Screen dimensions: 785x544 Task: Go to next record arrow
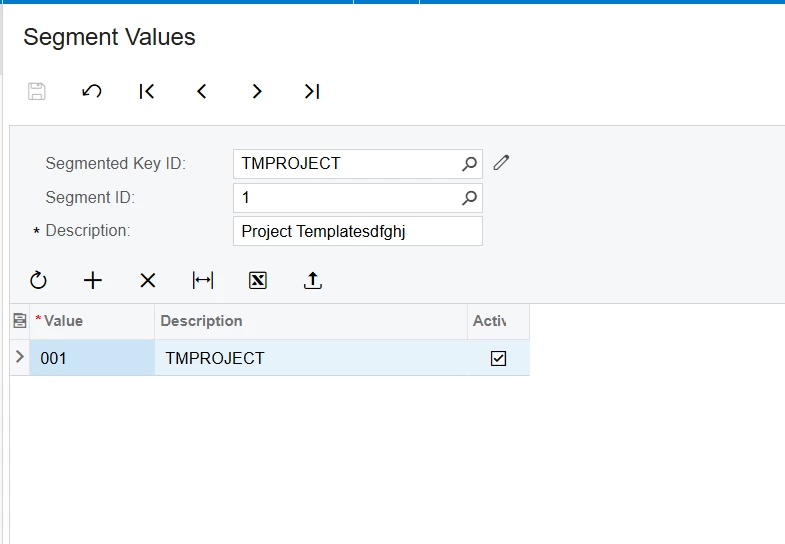pyautogui.click(x=257, y=92)
